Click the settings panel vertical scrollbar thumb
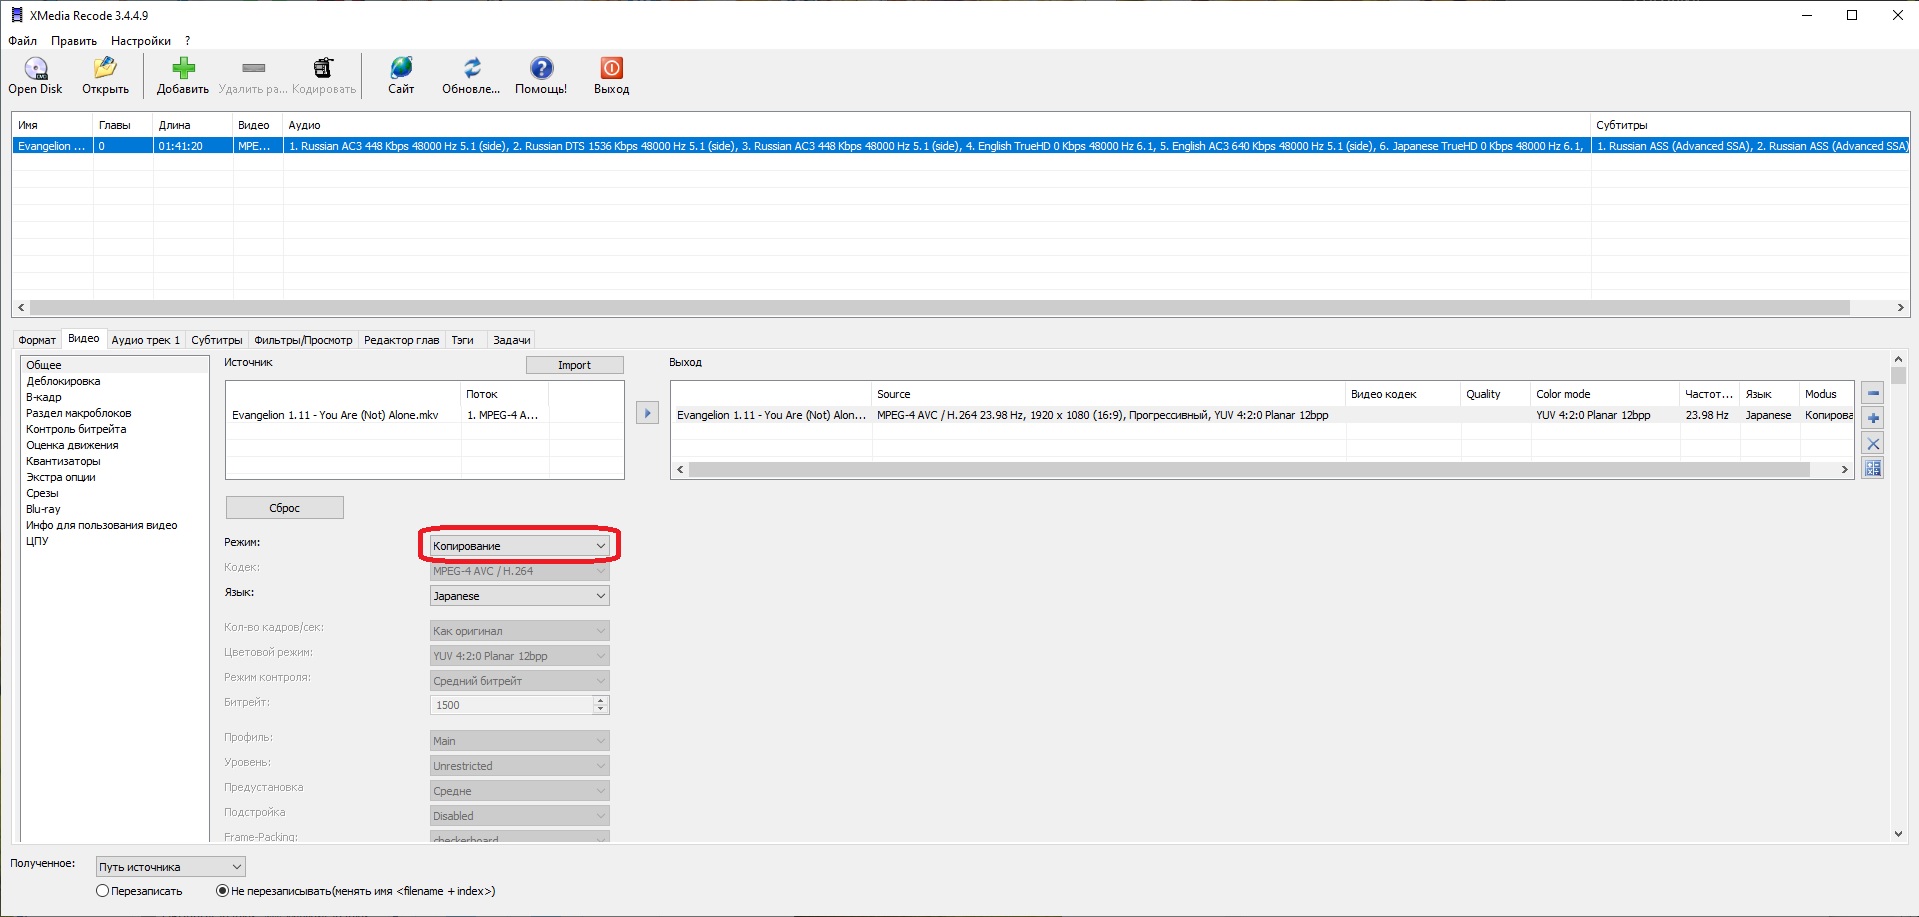 1898,376
